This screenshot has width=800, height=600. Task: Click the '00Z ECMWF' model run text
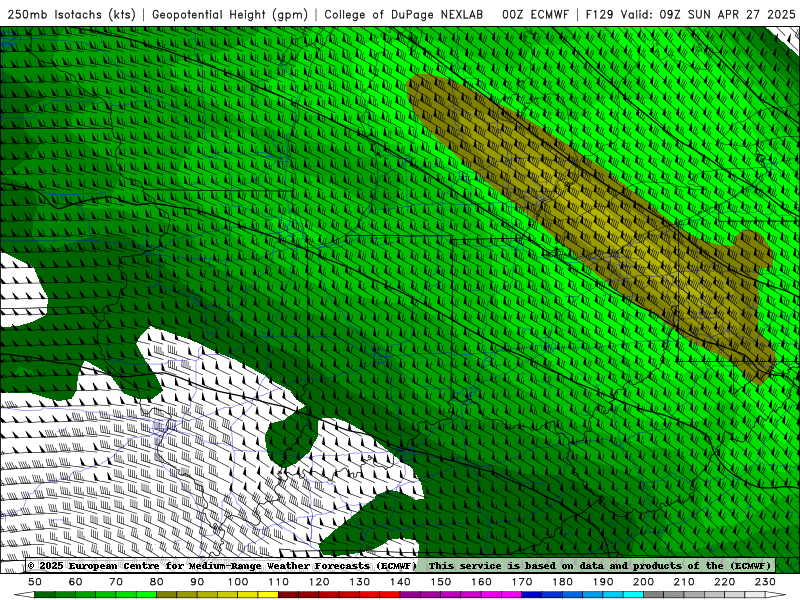point(535,14)
